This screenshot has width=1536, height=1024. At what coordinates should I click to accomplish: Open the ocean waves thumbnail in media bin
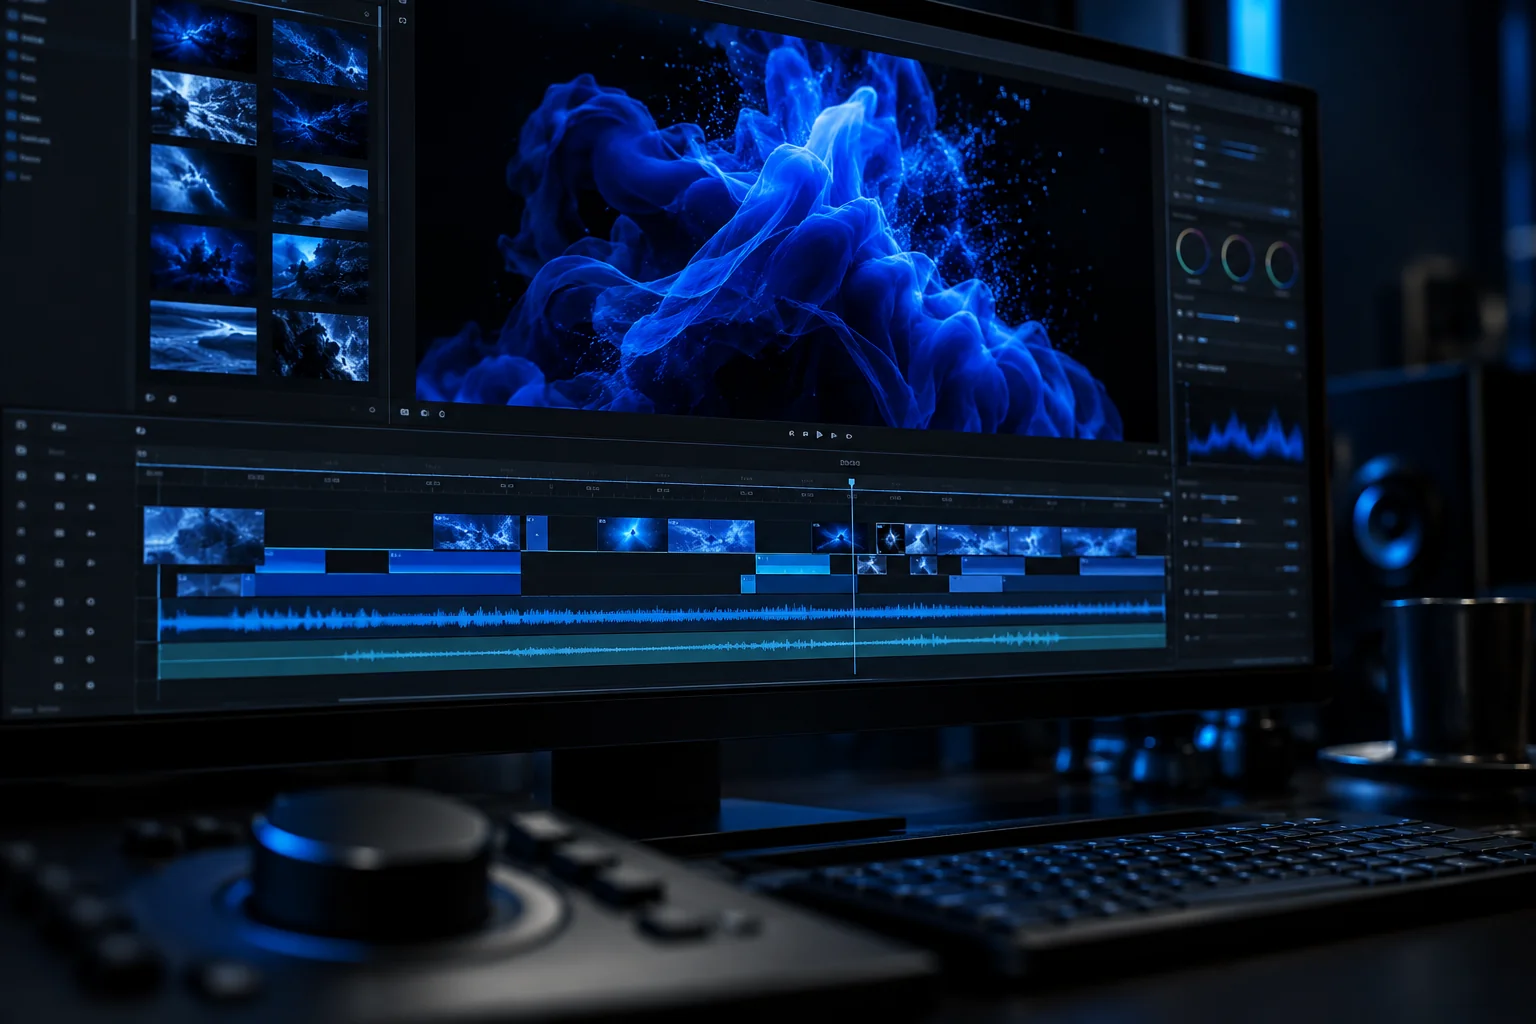click(x=203, y=338)
